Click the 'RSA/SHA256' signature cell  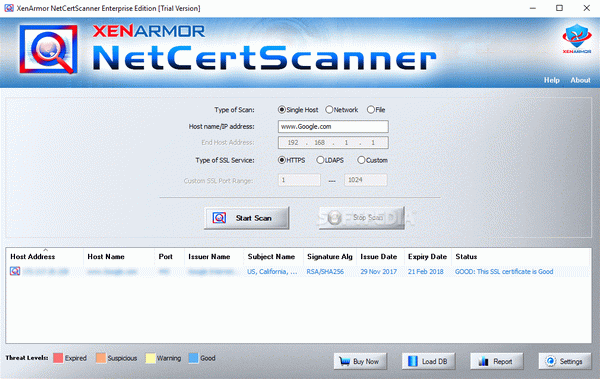(325, 272)
